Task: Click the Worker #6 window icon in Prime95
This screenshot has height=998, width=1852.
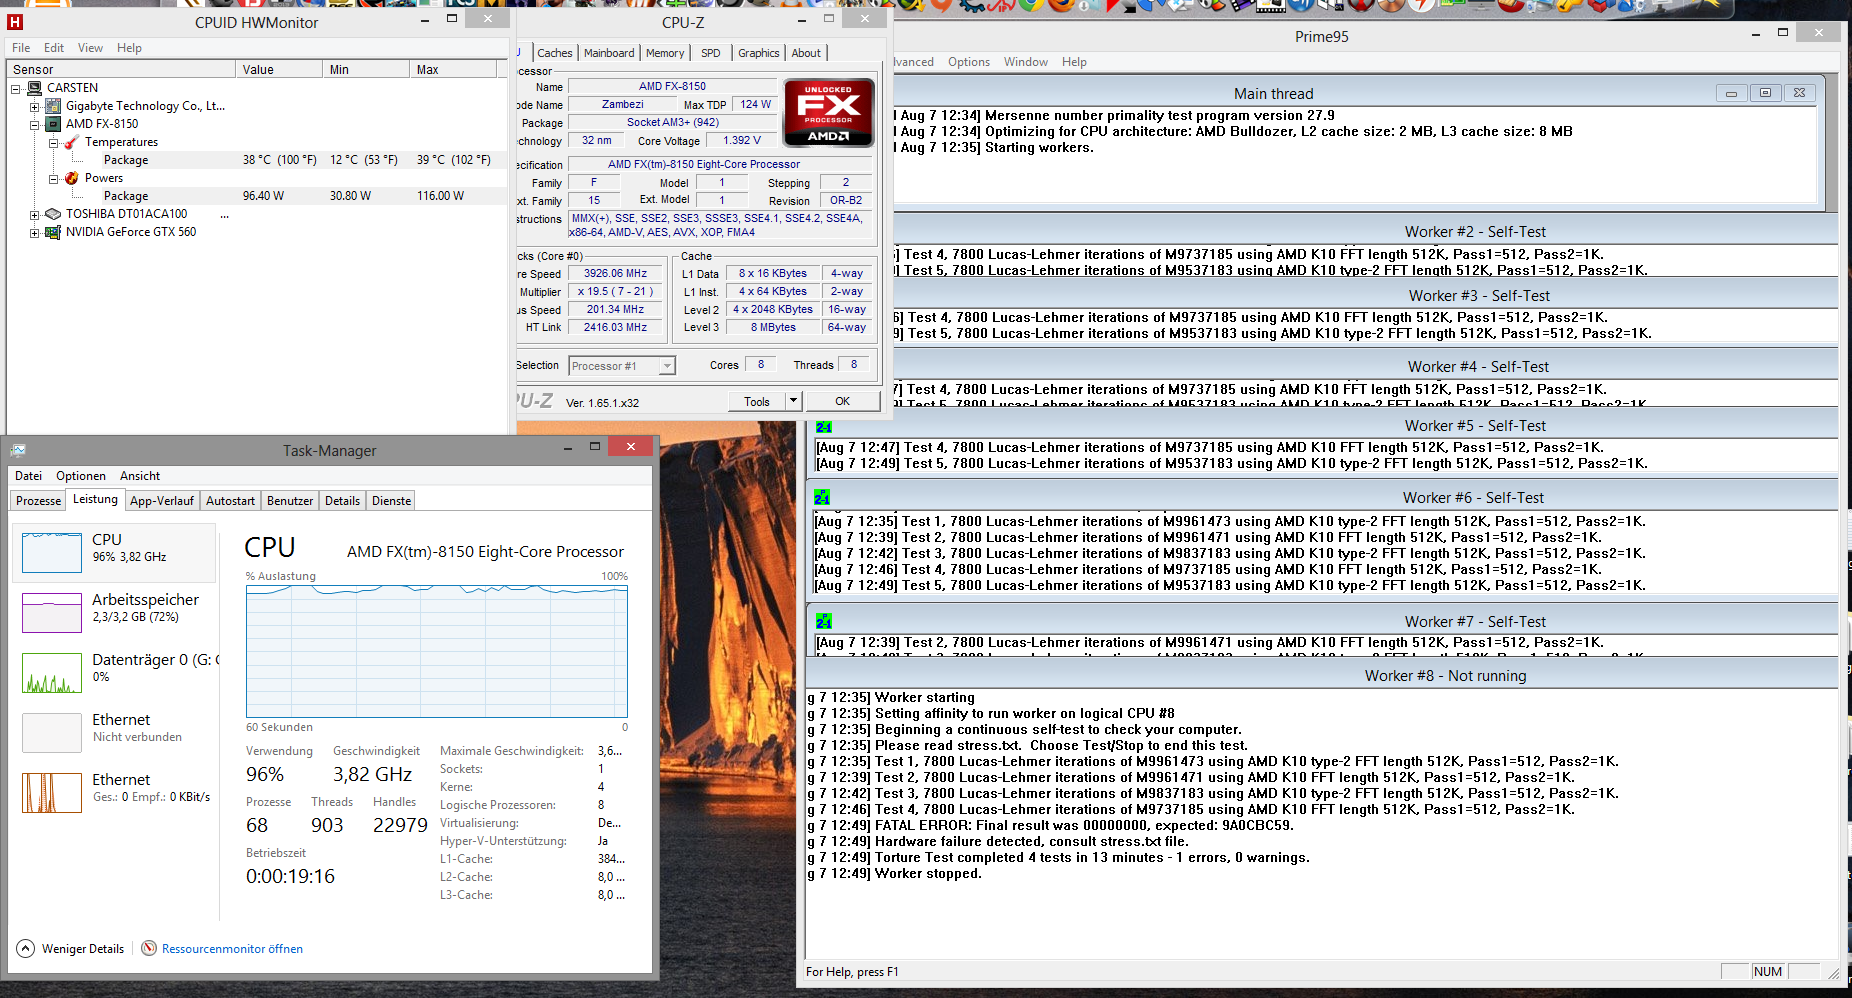Action: pyautogui.click(x=822, y=498)
